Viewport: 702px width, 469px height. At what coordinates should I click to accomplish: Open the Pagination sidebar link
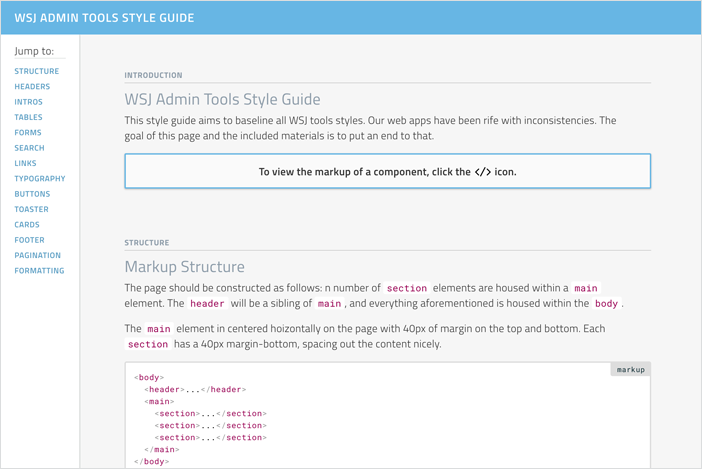pyautogui.click(x=38, y=255)
